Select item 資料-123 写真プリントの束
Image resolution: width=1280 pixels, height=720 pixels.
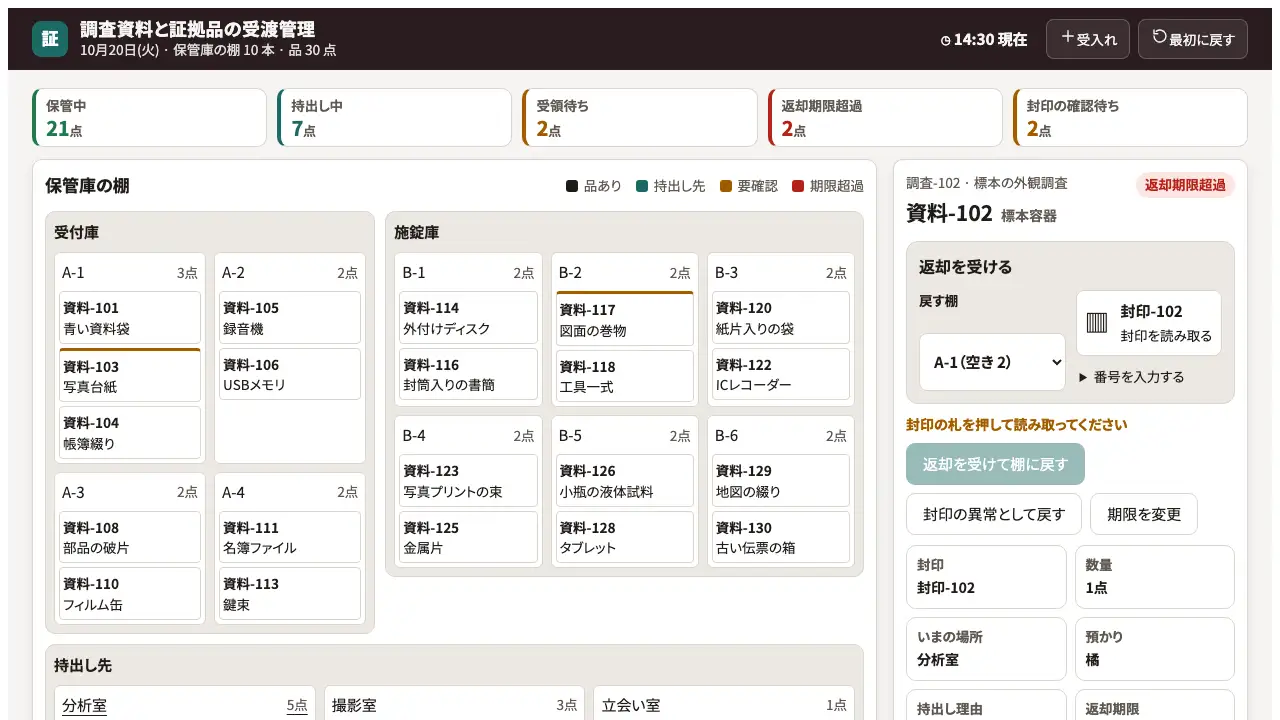(468, 481)
